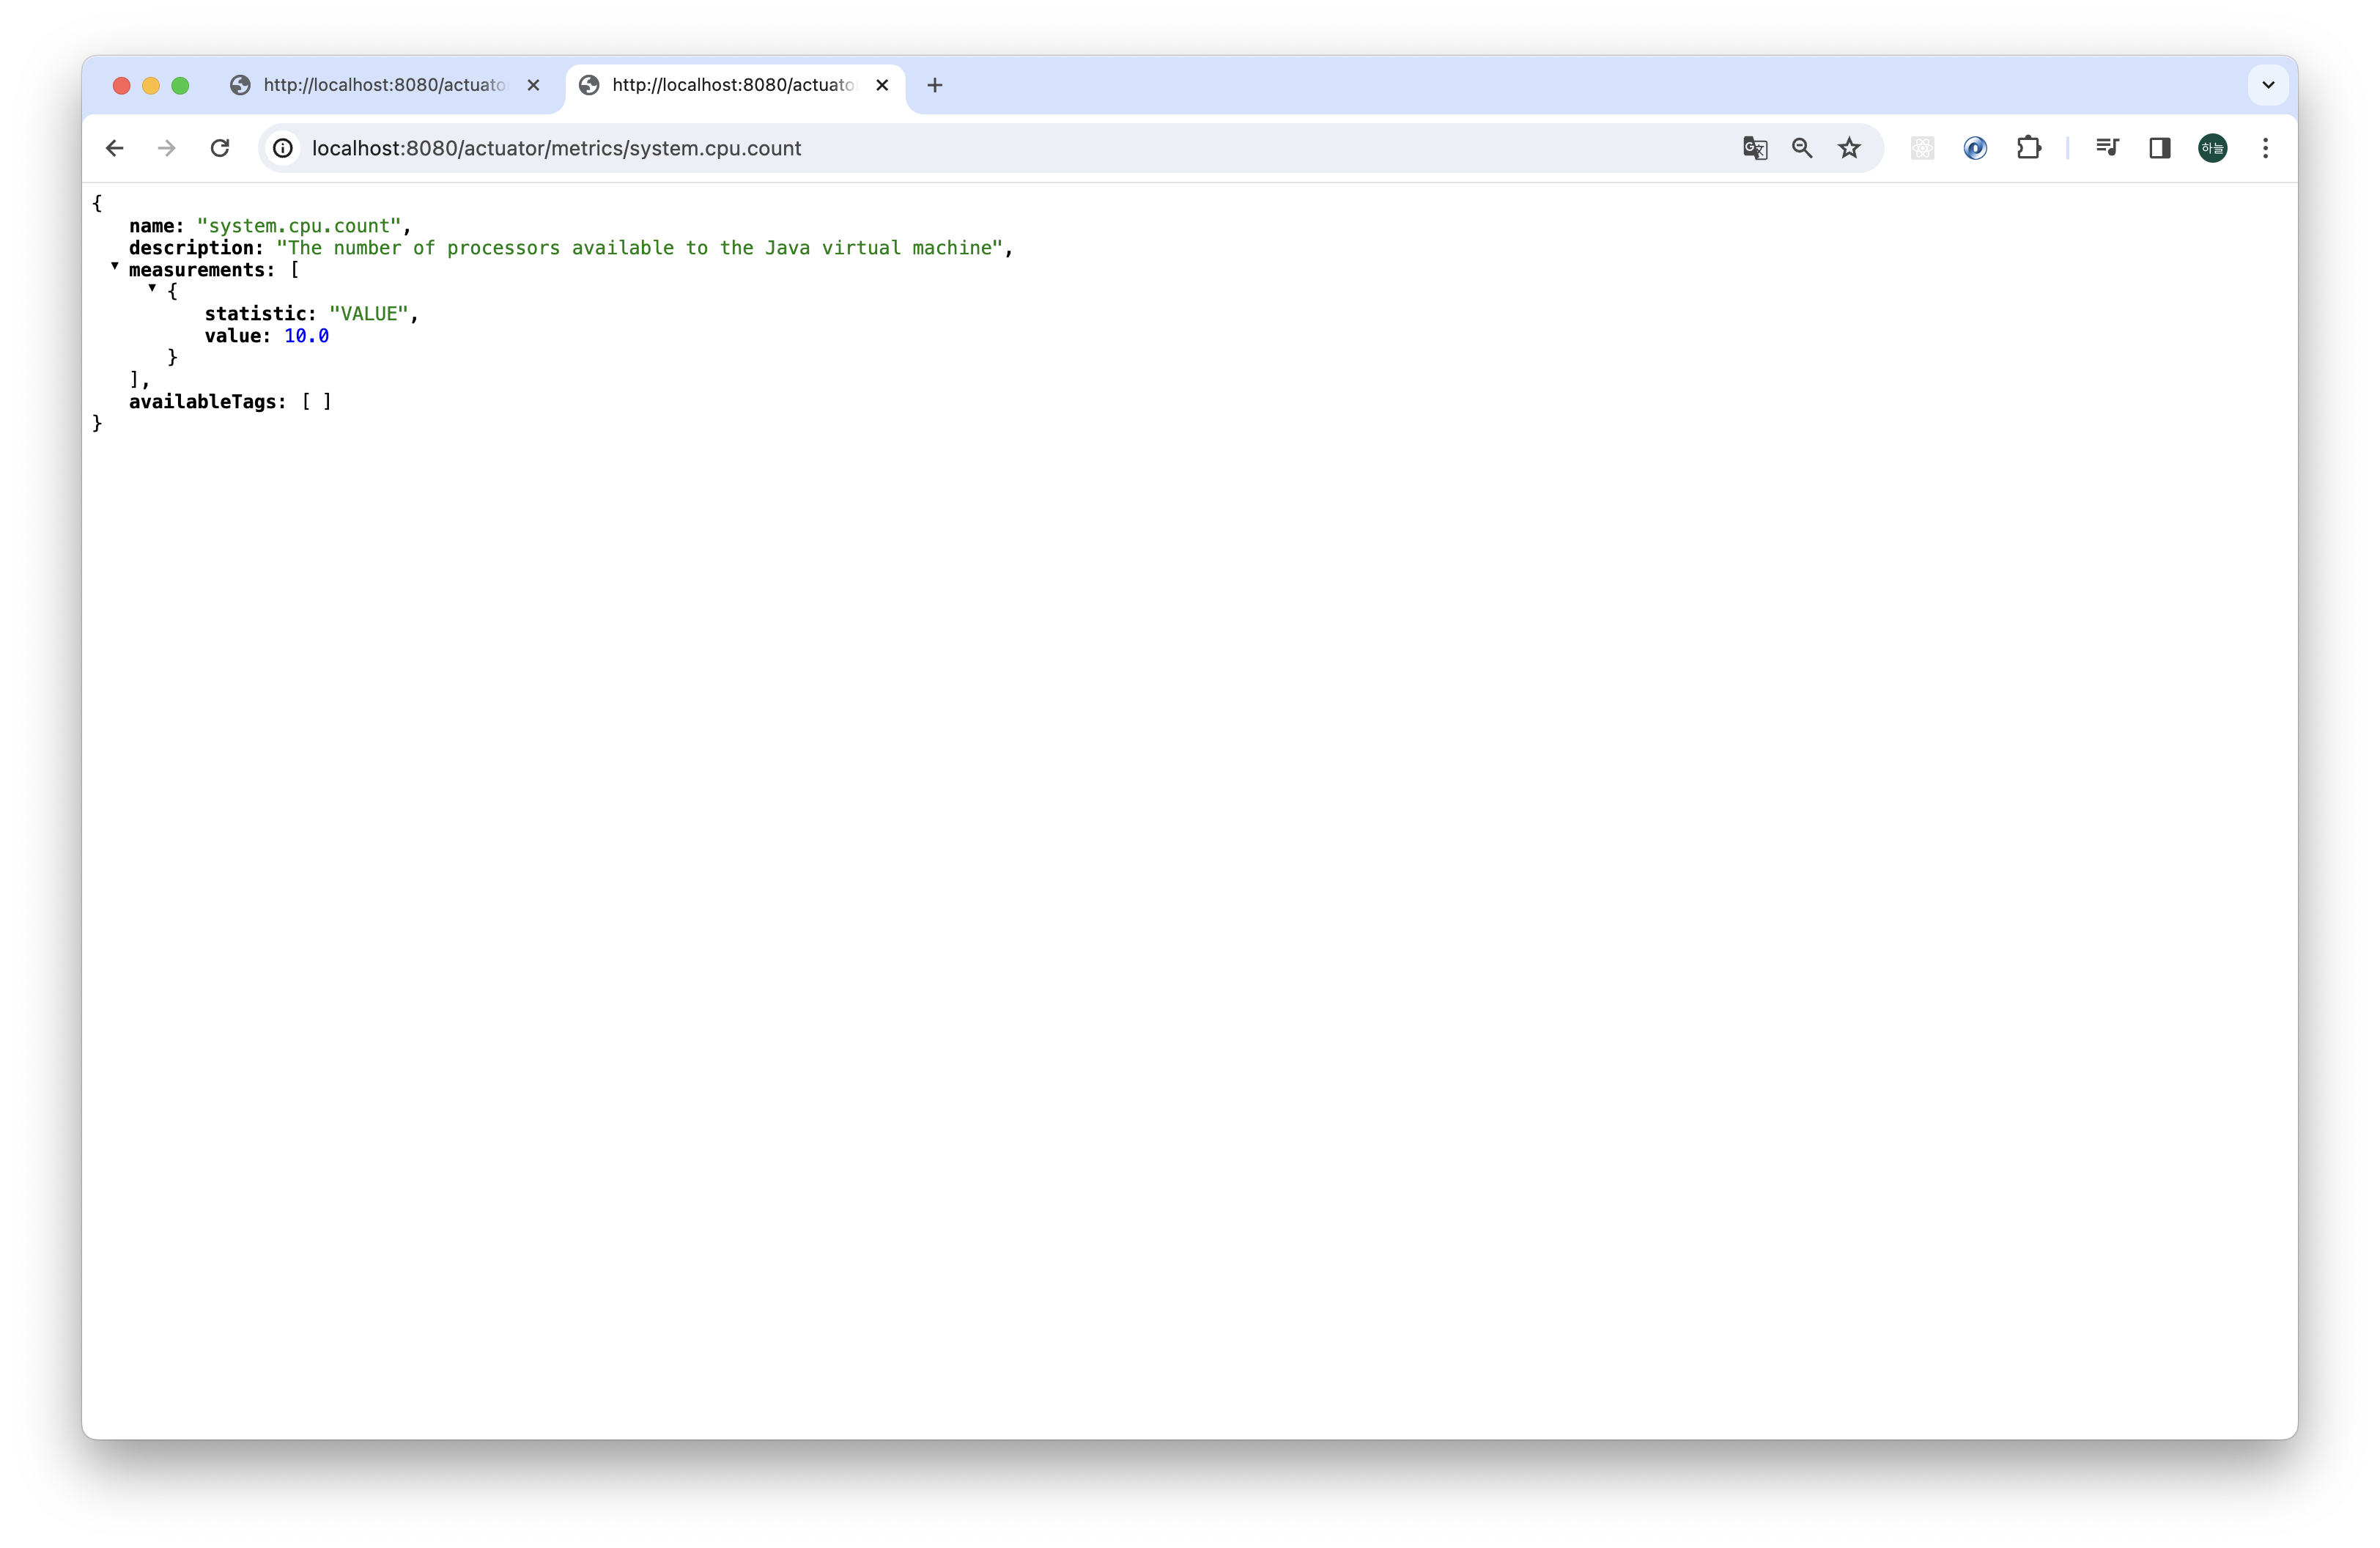Image resolution: width=2380 pixels, height=1548 pixels.
Task: Open the zoom magnifier icon
Action: click(x=1802, y=148)
